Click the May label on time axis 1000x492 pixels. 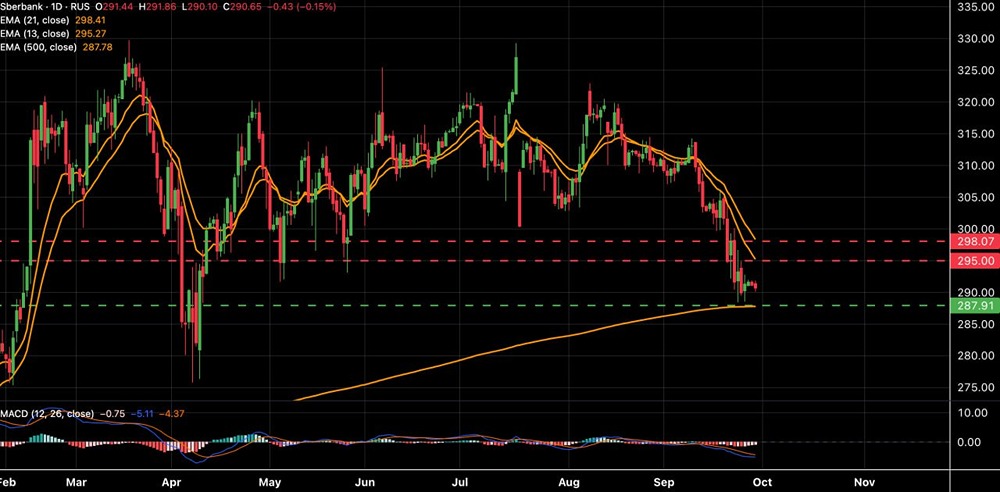click(x=270, y=482)
